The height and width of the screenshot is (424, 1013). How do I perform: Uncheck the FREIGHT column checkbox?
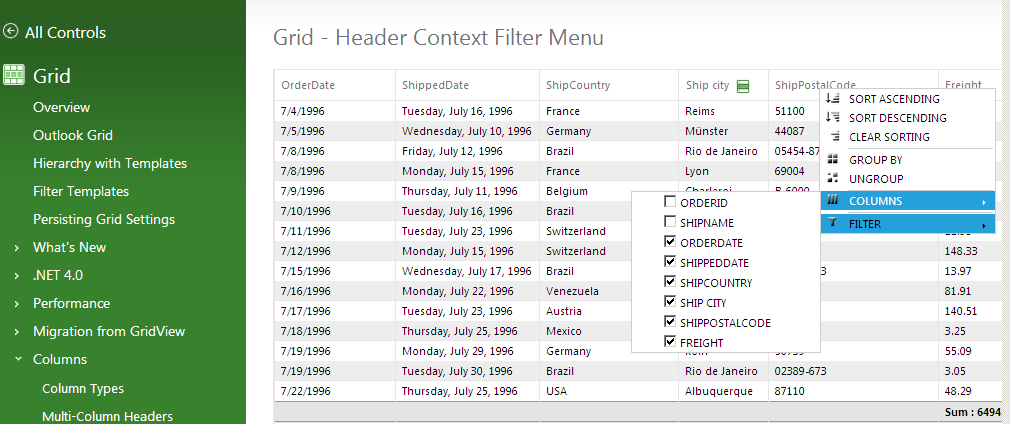(x=670, y=342)
